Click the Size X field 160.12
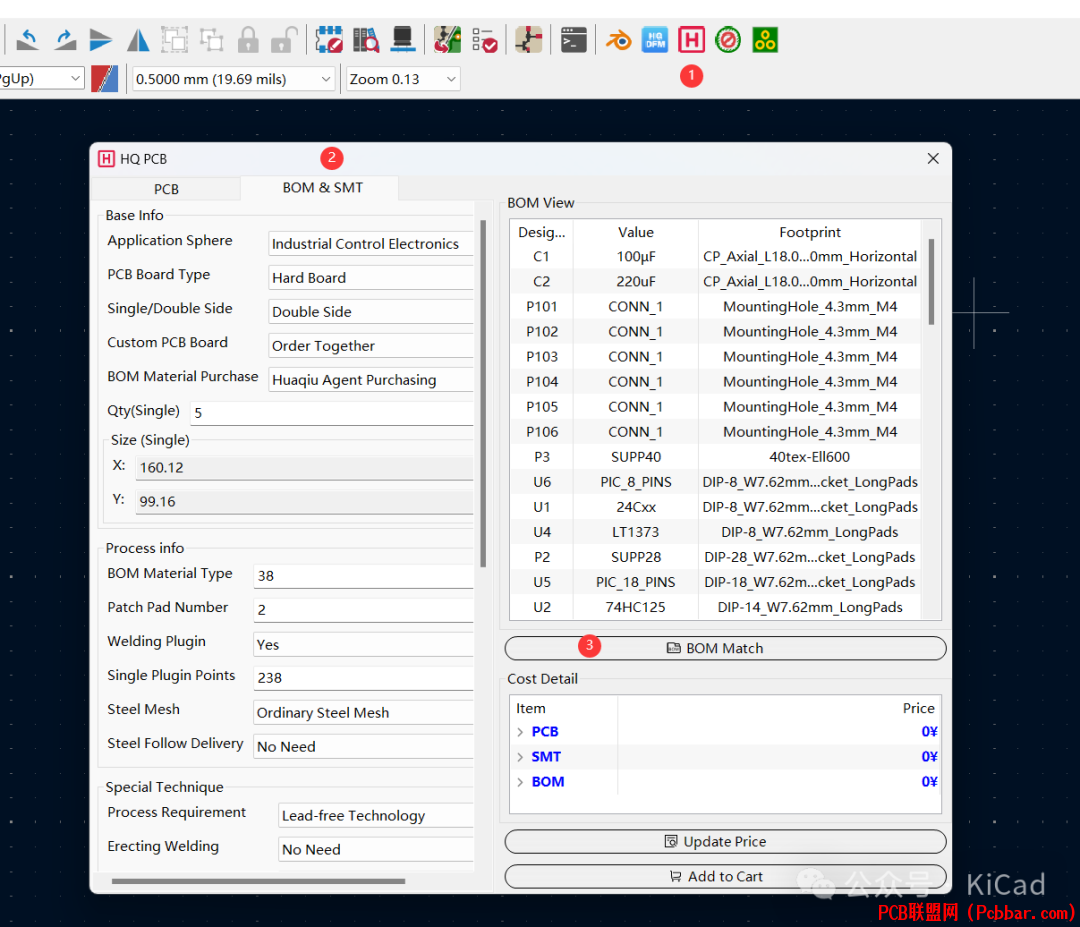 [x=304, y=468]
